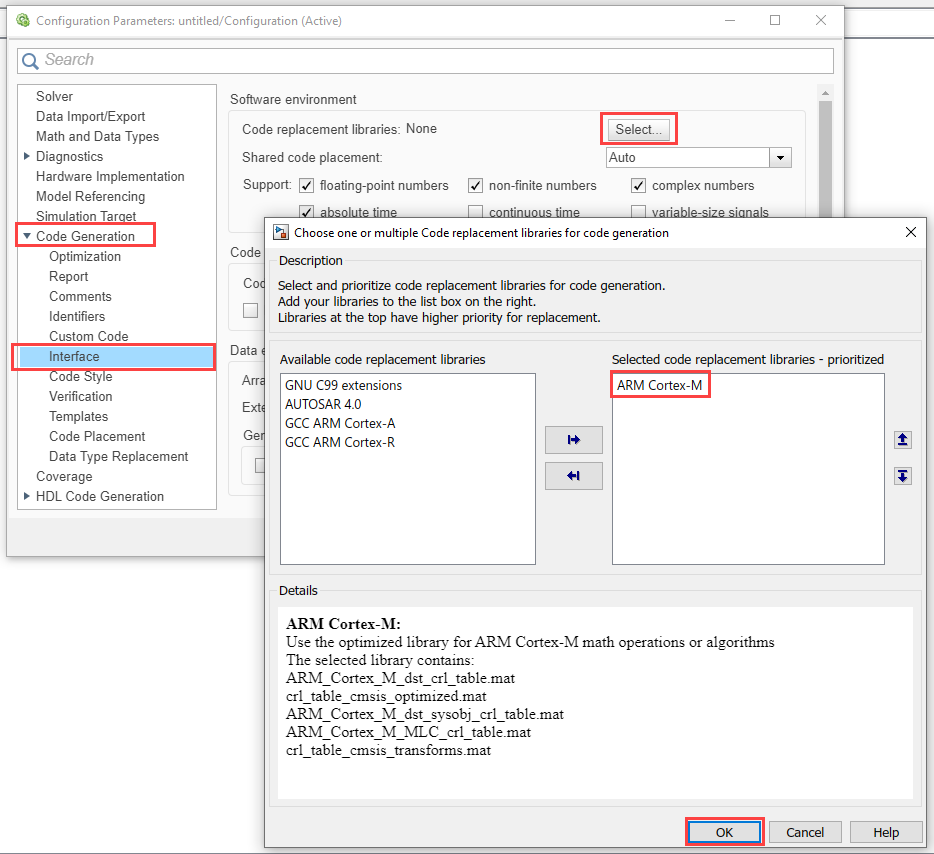934x854 pixels.
Task: Cancel the library selection dialog
Action: (x=805, y=832)
